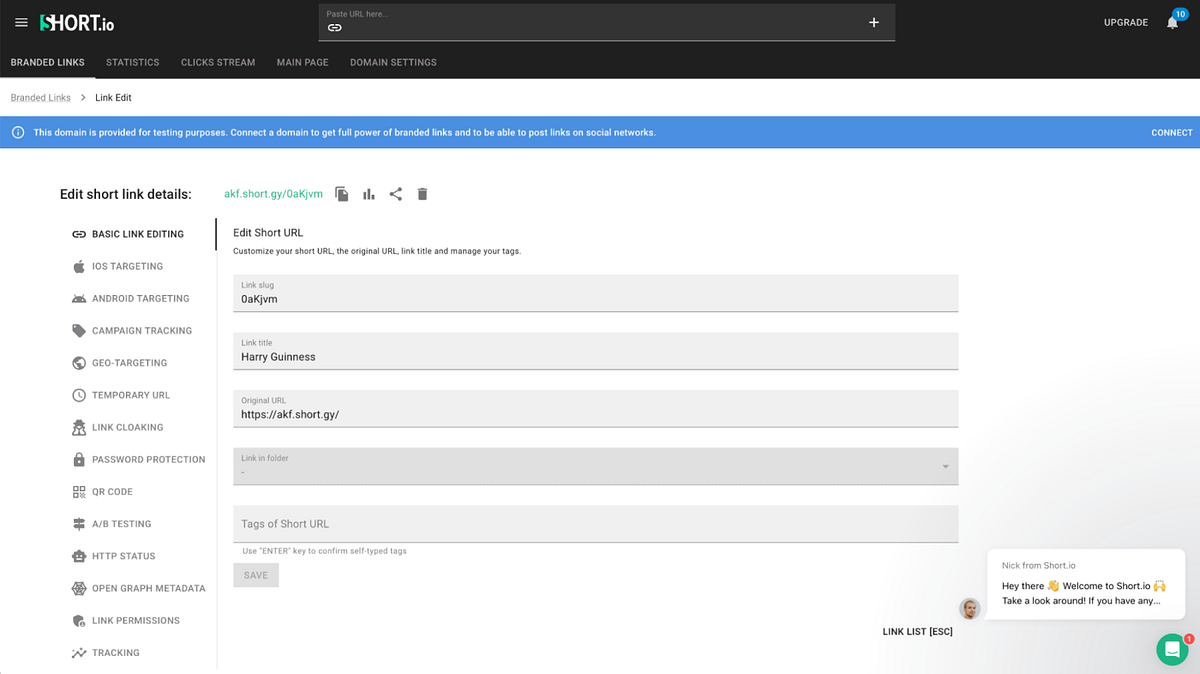
Task: Expand the Link in folder dropdown
Action: pyautogui.click(x=944, y=466)
